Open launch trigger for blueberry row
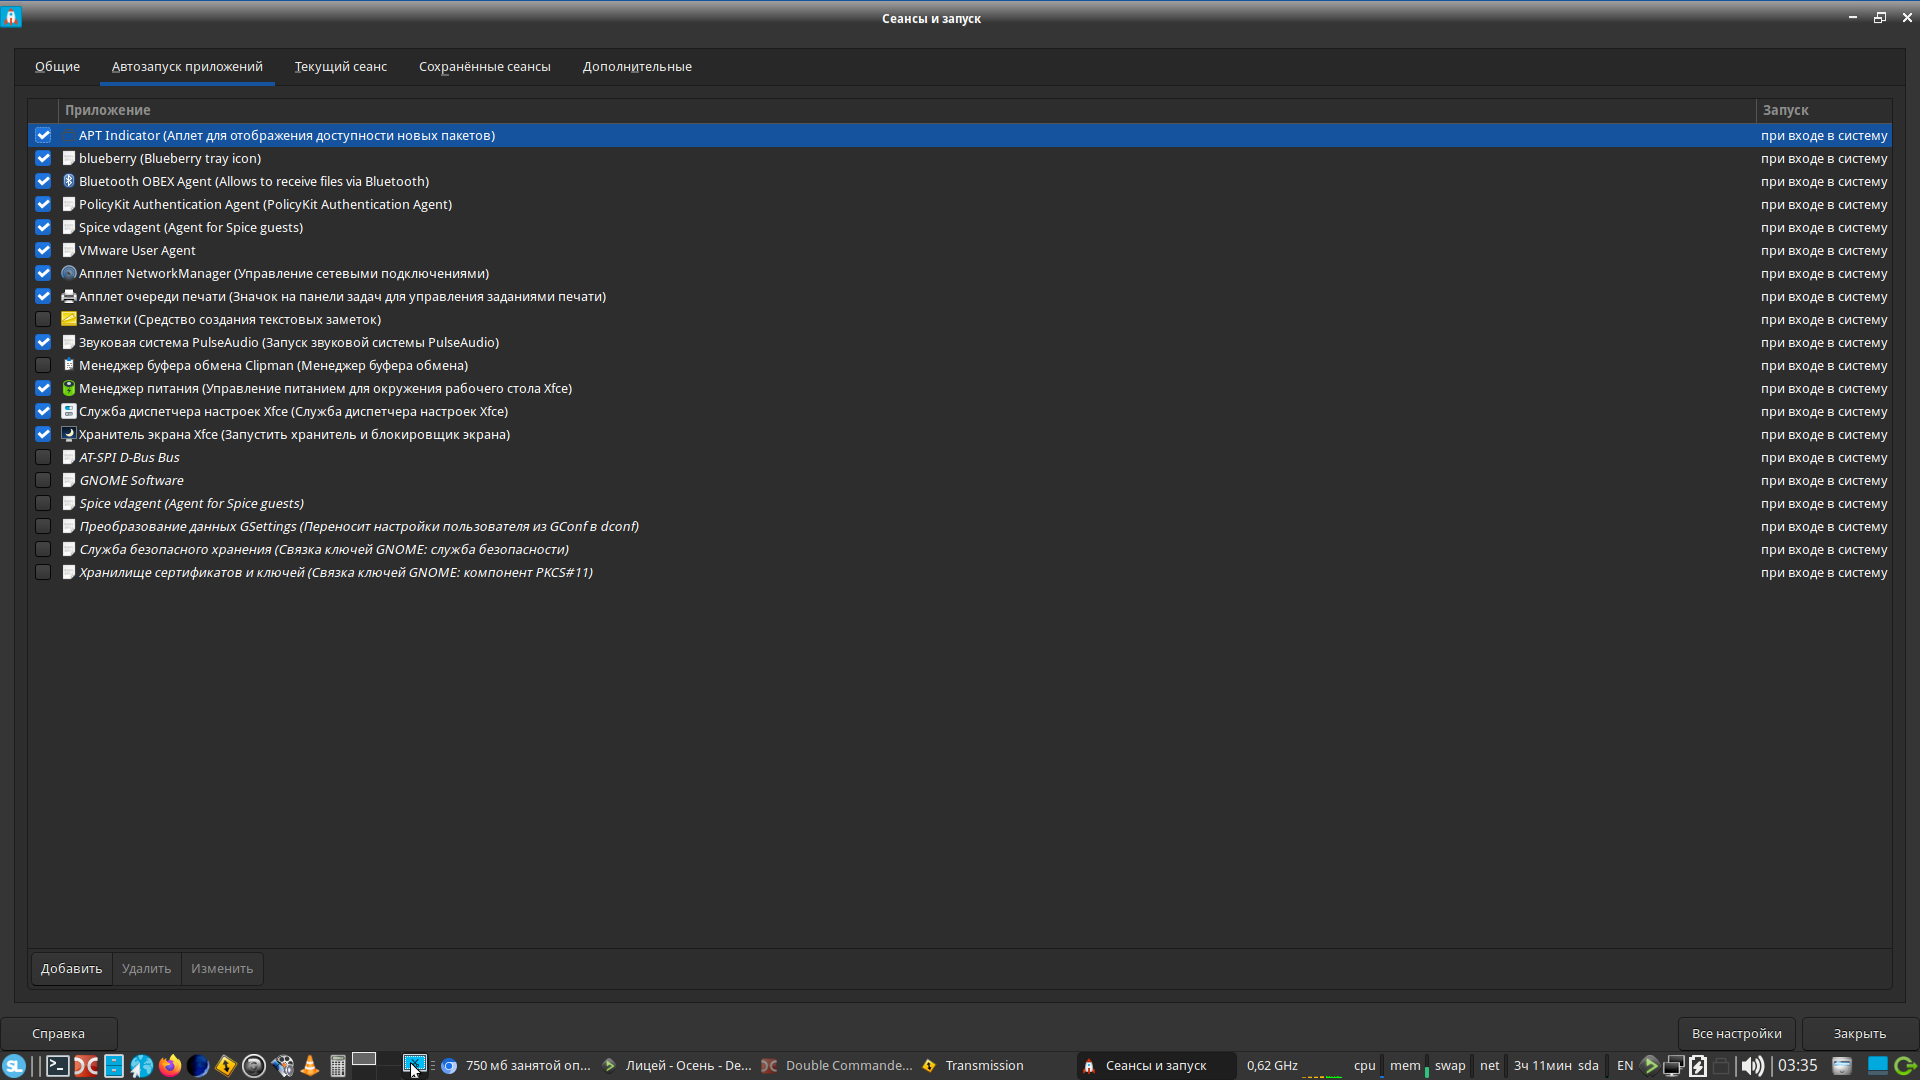Image resolution: width=1920 pixels, height=1080 pixels. (x=1823, y=158)
